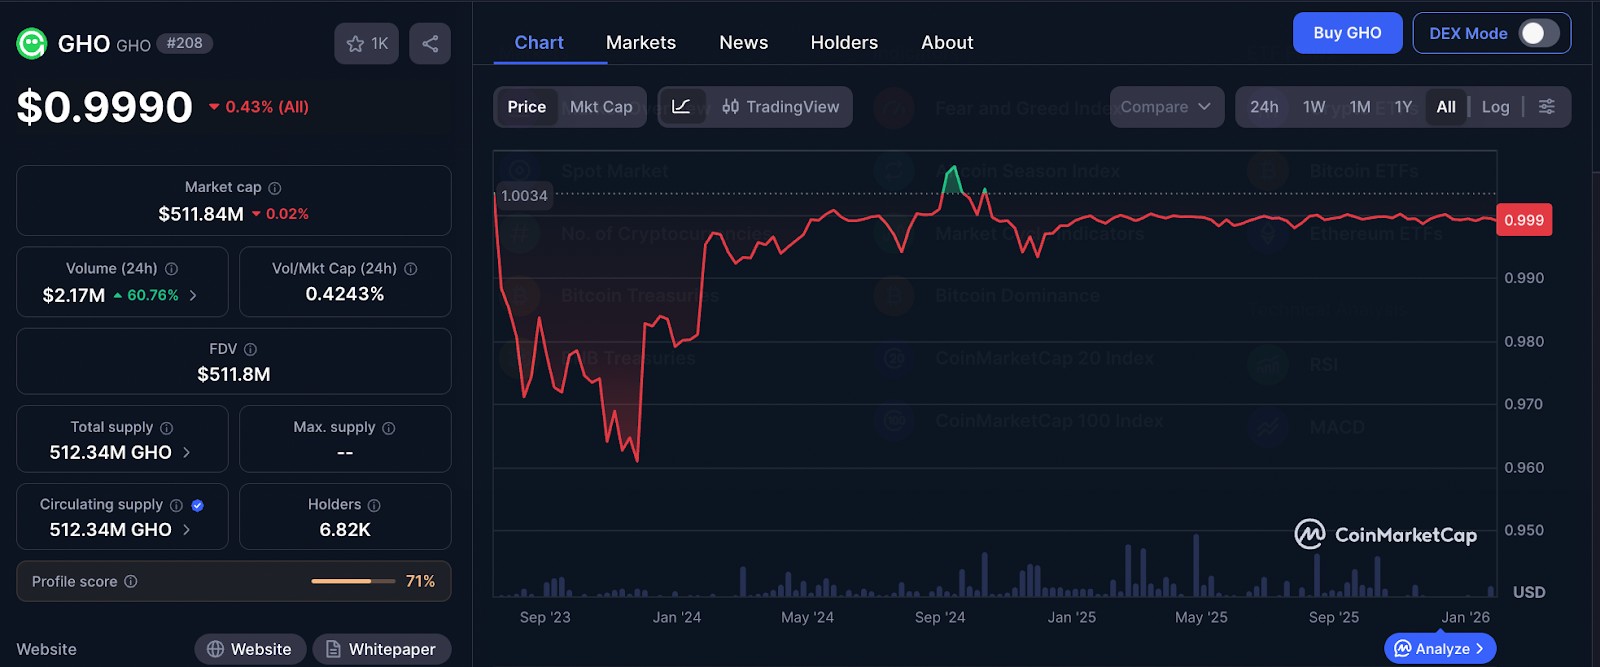Click Buy GHO button
Image resolution: width=1600 pixels, height=667 pixels.
pyautogui.click(x=1347, y=33)
